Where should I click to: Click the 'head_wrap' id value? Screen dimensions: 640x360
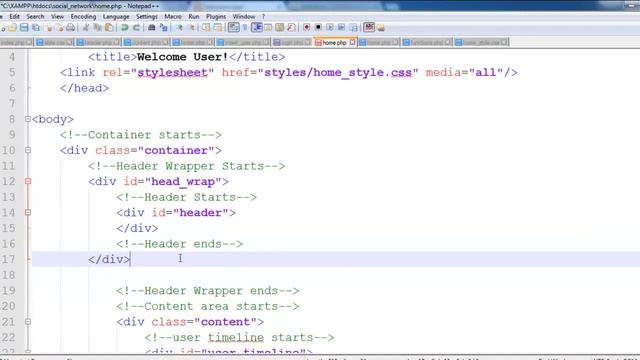[183, 182]
